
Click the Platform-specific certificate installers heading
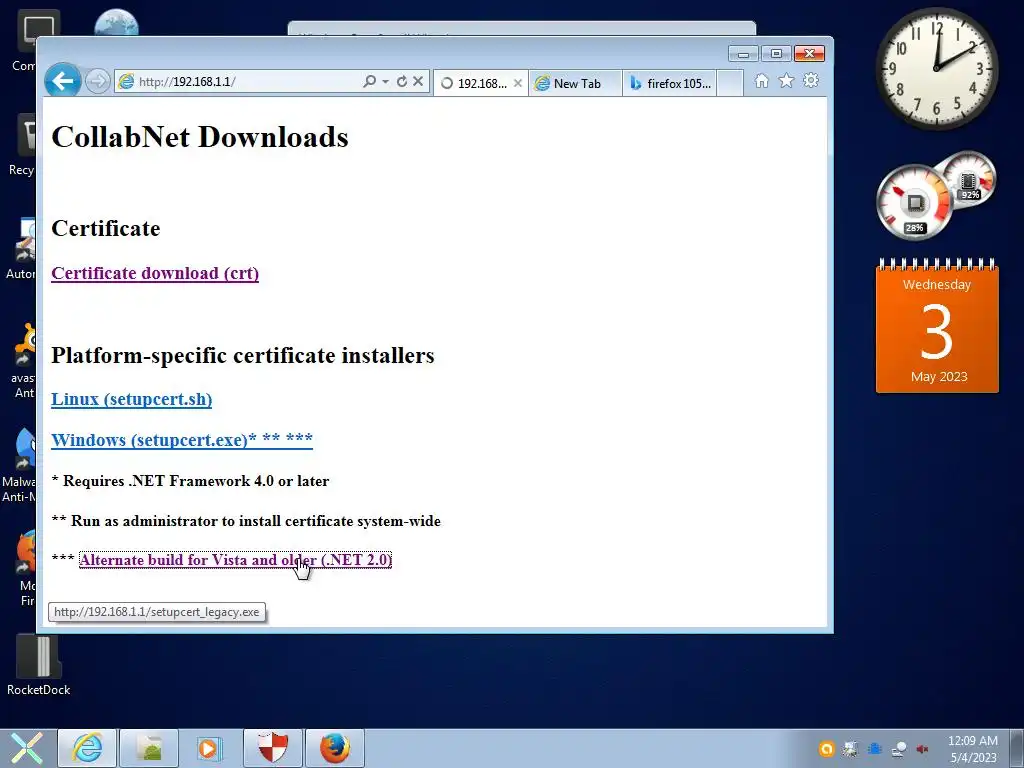pos(242,355)
